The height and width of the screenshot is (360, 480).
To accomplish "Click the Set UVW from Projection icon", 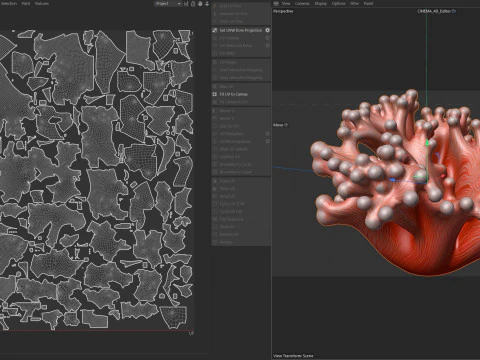I will click(x=215, y=30).
